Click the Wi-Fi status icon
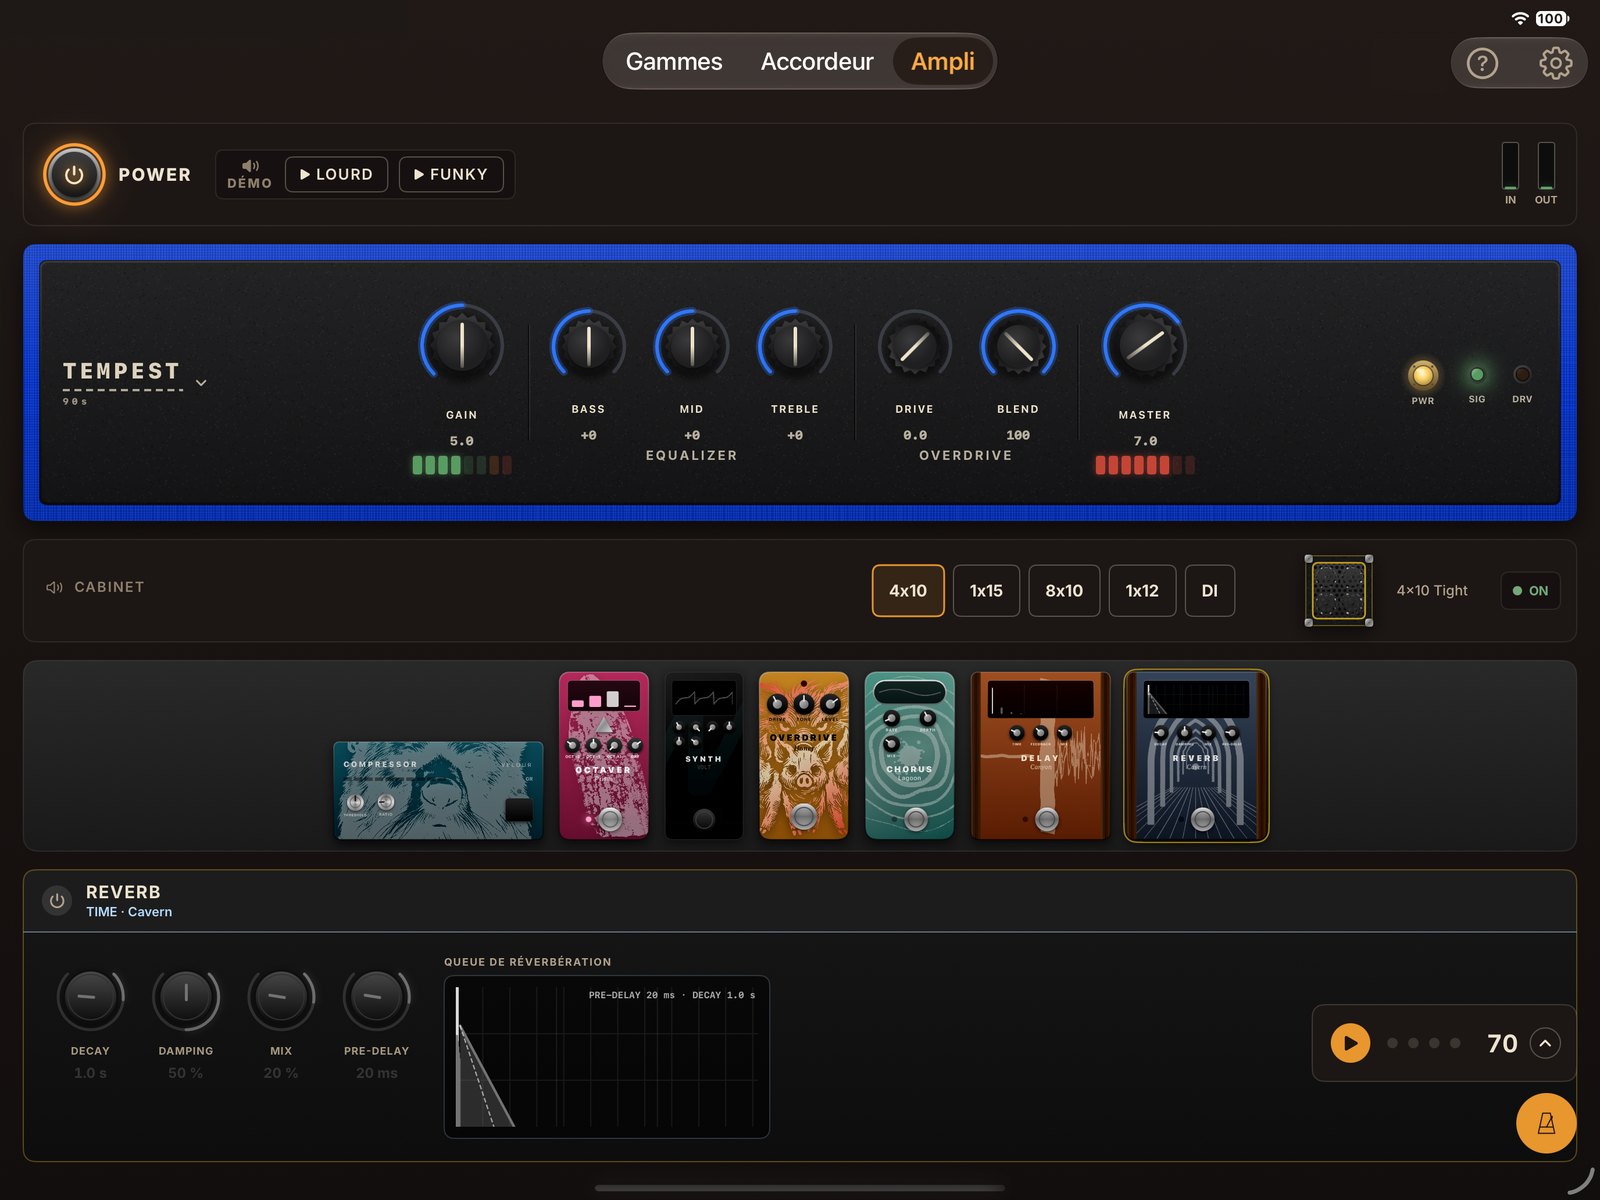 tap(1520, 18)
